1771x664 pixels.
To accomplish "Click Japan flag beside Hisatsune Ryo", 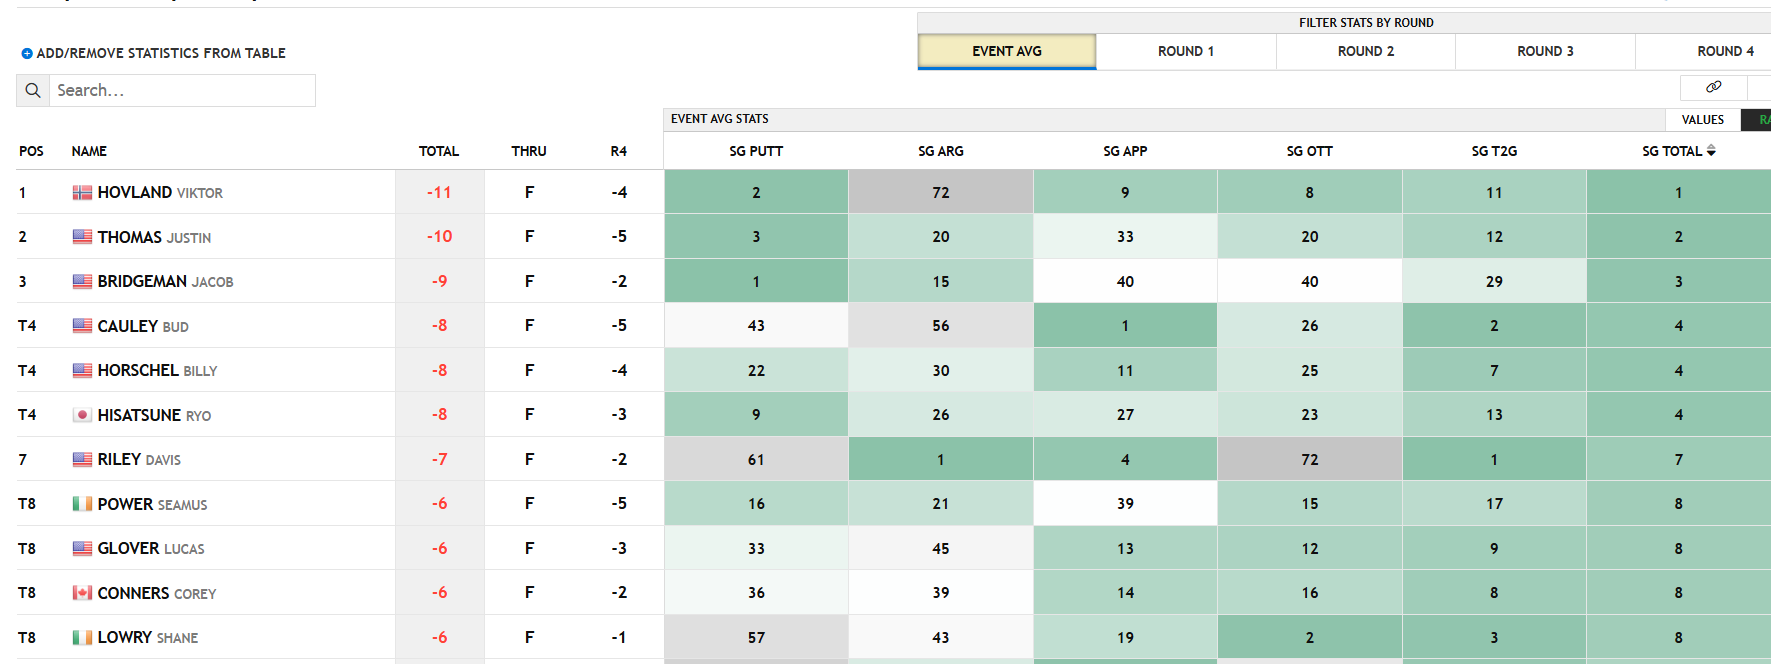I will click(x=82, y=415).
